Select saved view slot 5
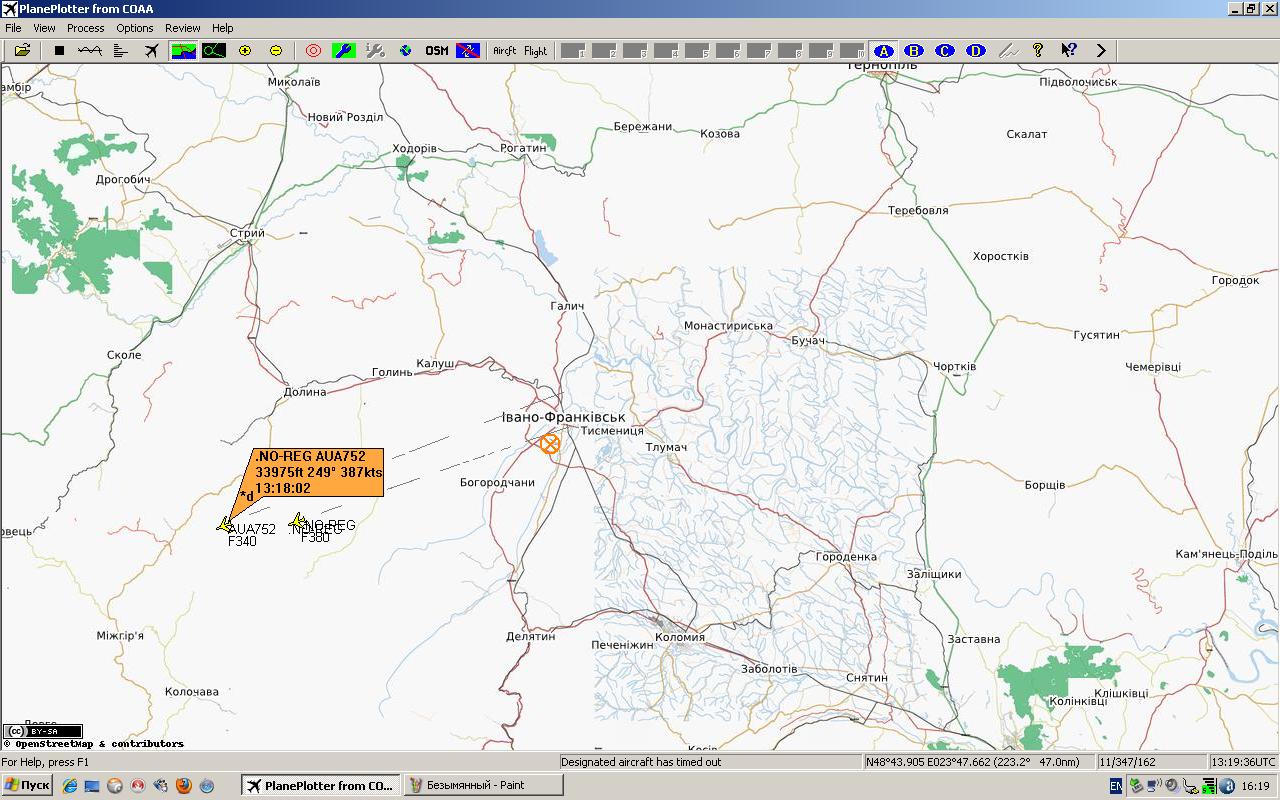This screenshot has width=1280, height=800. tap(697, 50)
